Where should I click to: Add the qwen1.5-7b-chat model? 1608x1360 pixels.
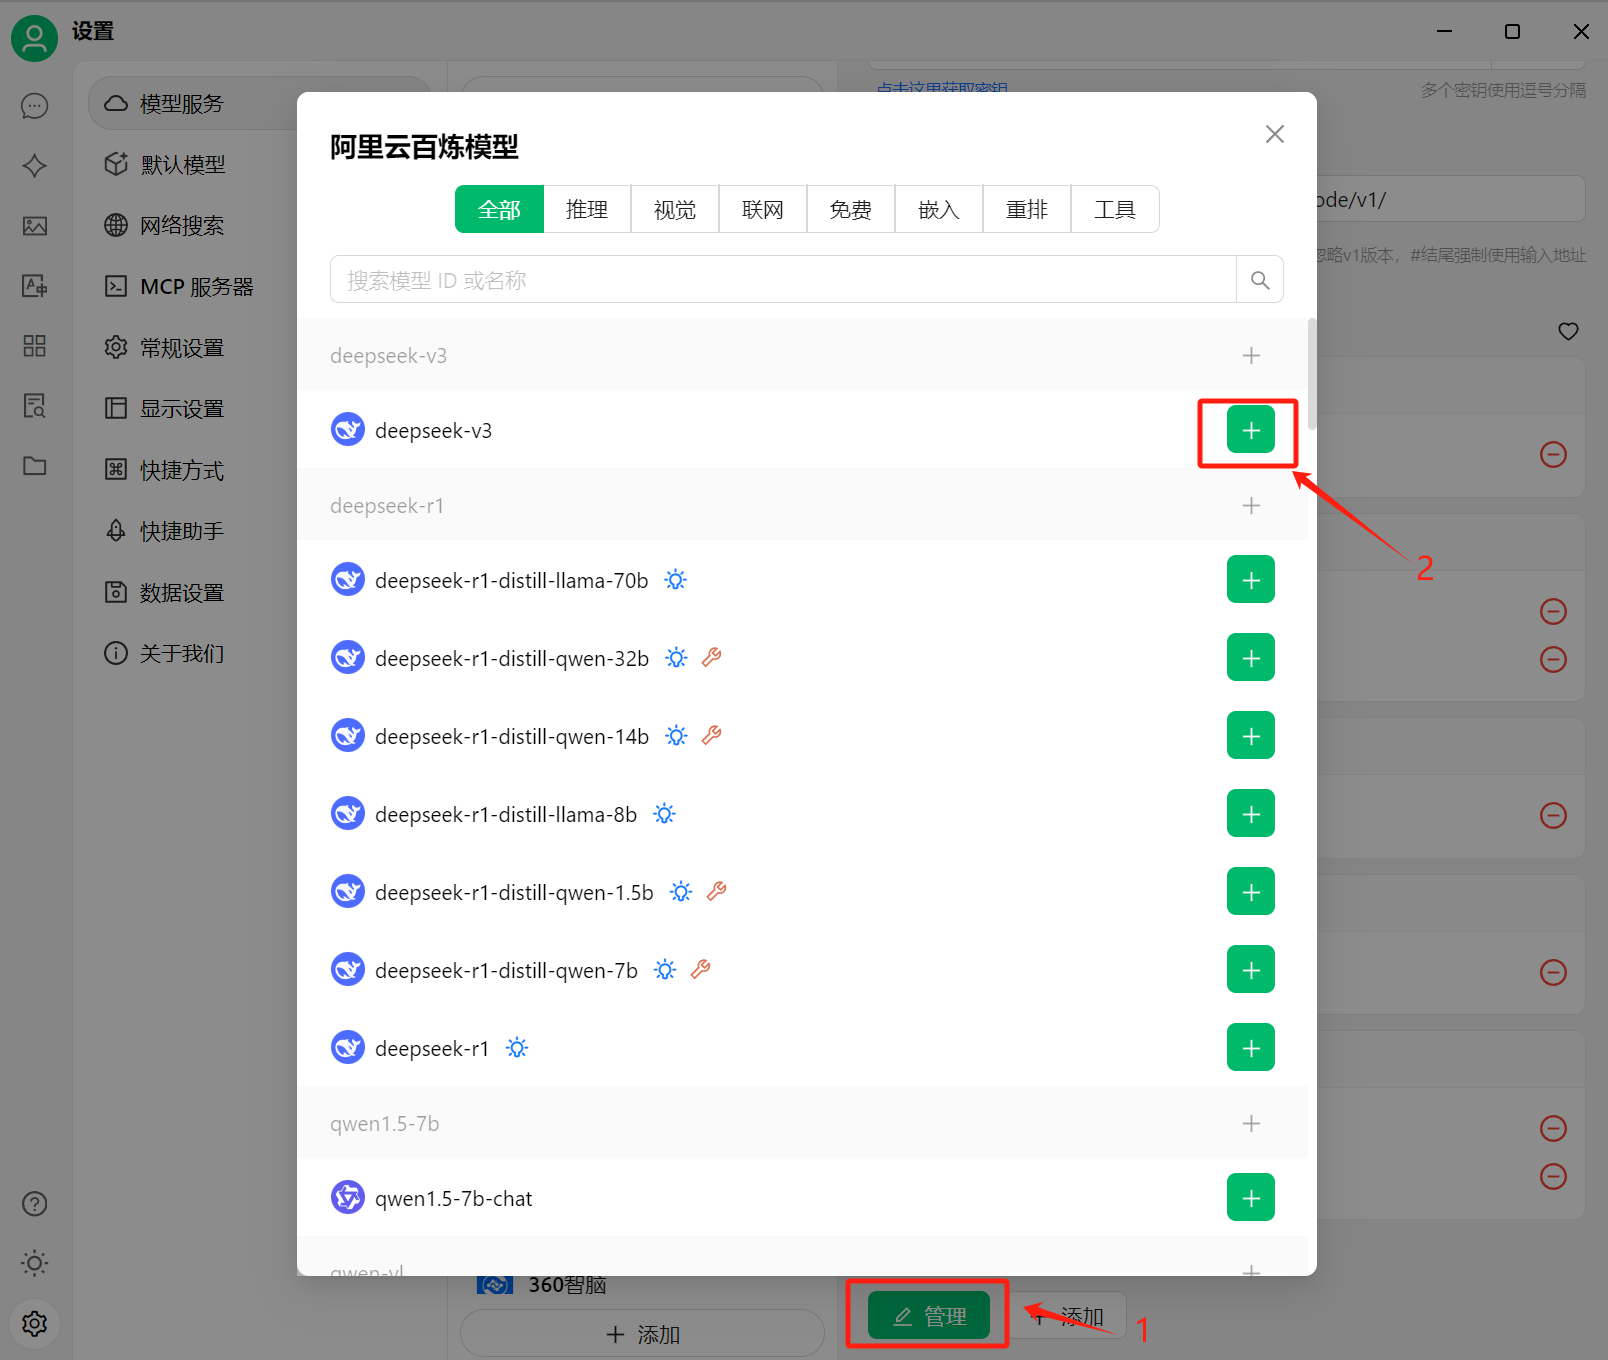[x=1250, y=1198]
